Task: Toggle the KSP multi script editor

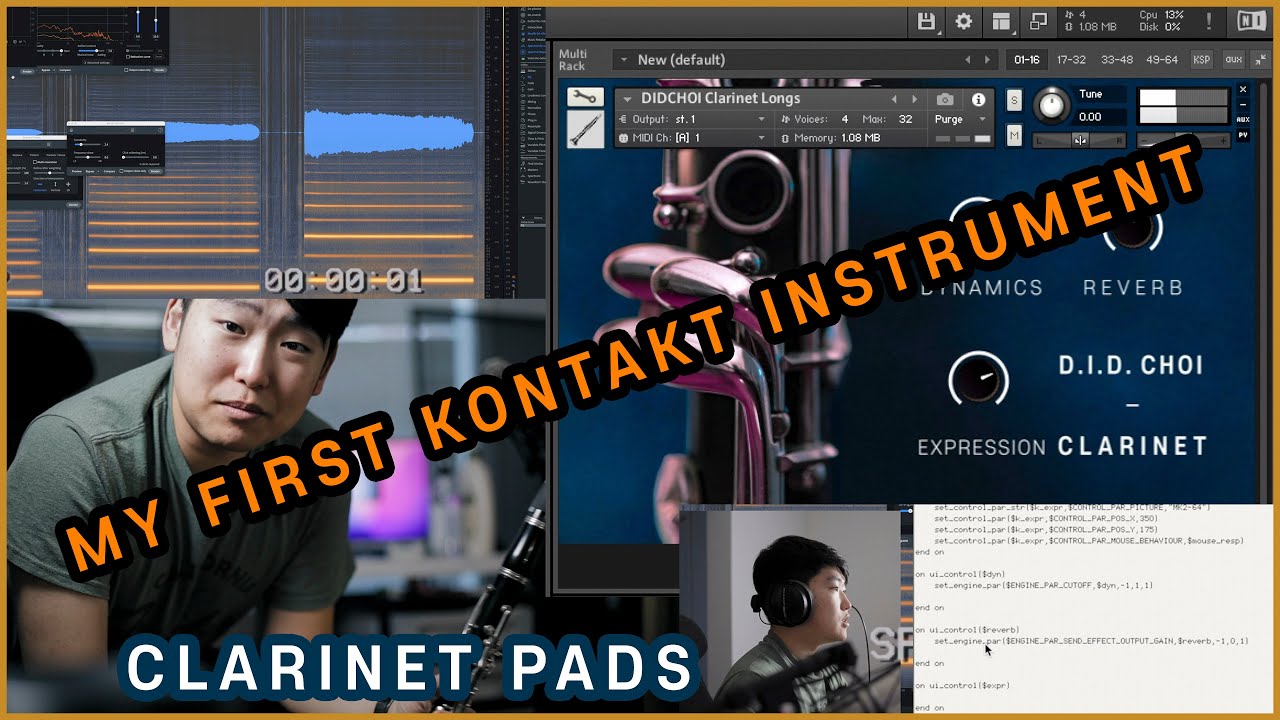Action: click(1201, 60)
